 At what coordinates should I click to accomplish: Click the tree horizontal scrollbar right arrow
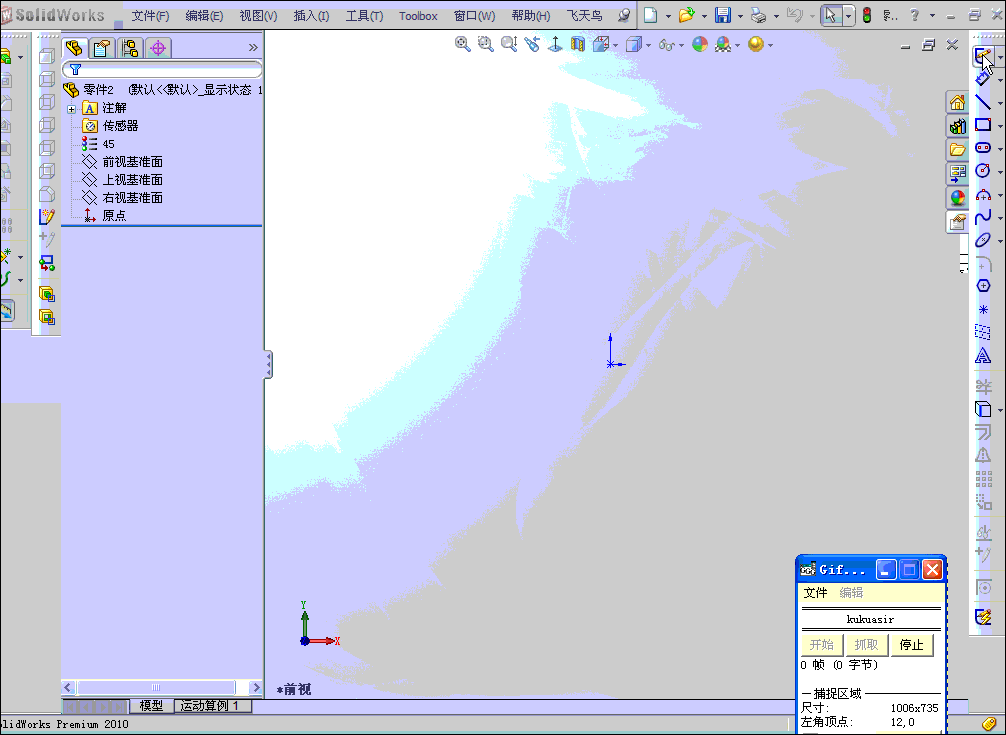[x=255, y=688]
